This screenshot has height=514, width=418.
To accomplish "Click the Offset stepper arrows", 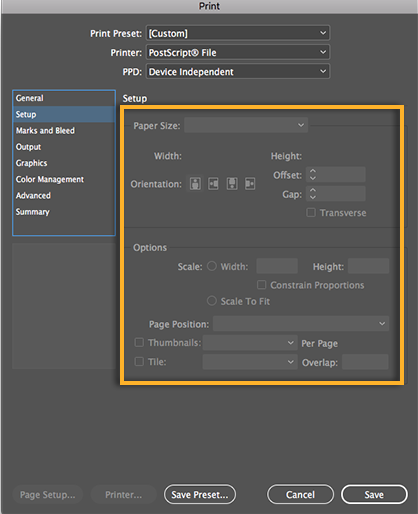I will click(313, 175).
